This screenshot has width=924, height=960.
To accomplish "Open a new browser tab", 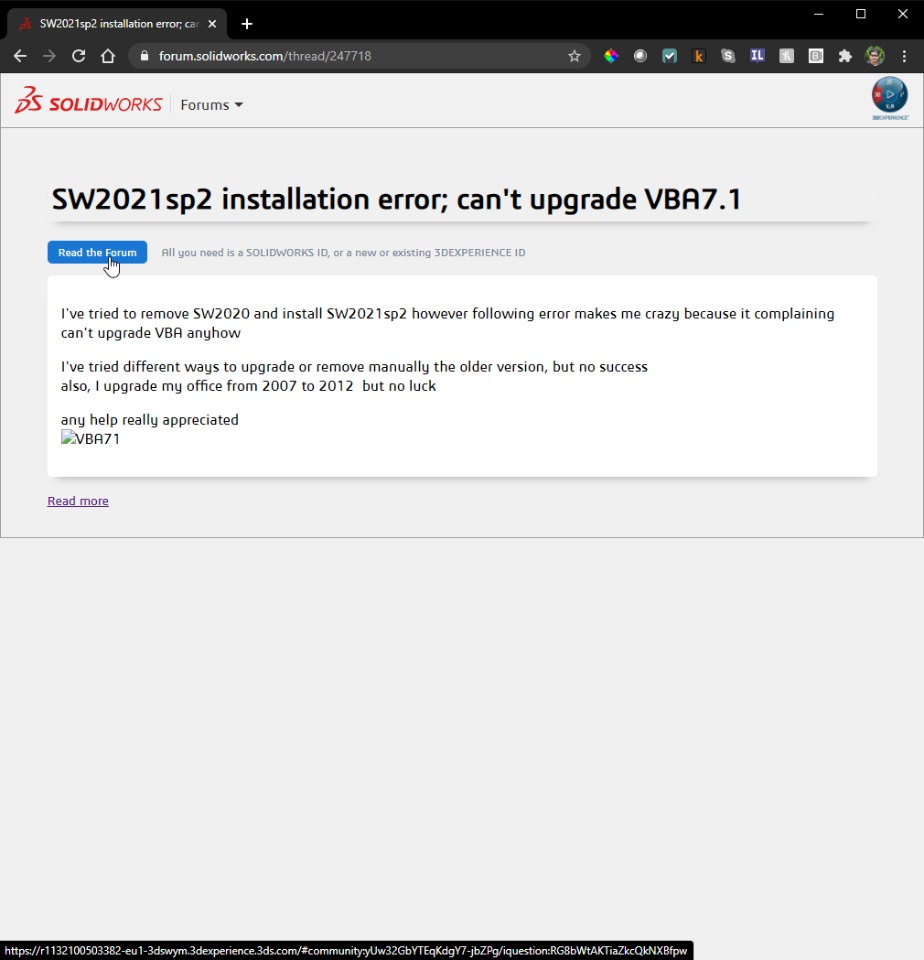I will tap(247, 24).
